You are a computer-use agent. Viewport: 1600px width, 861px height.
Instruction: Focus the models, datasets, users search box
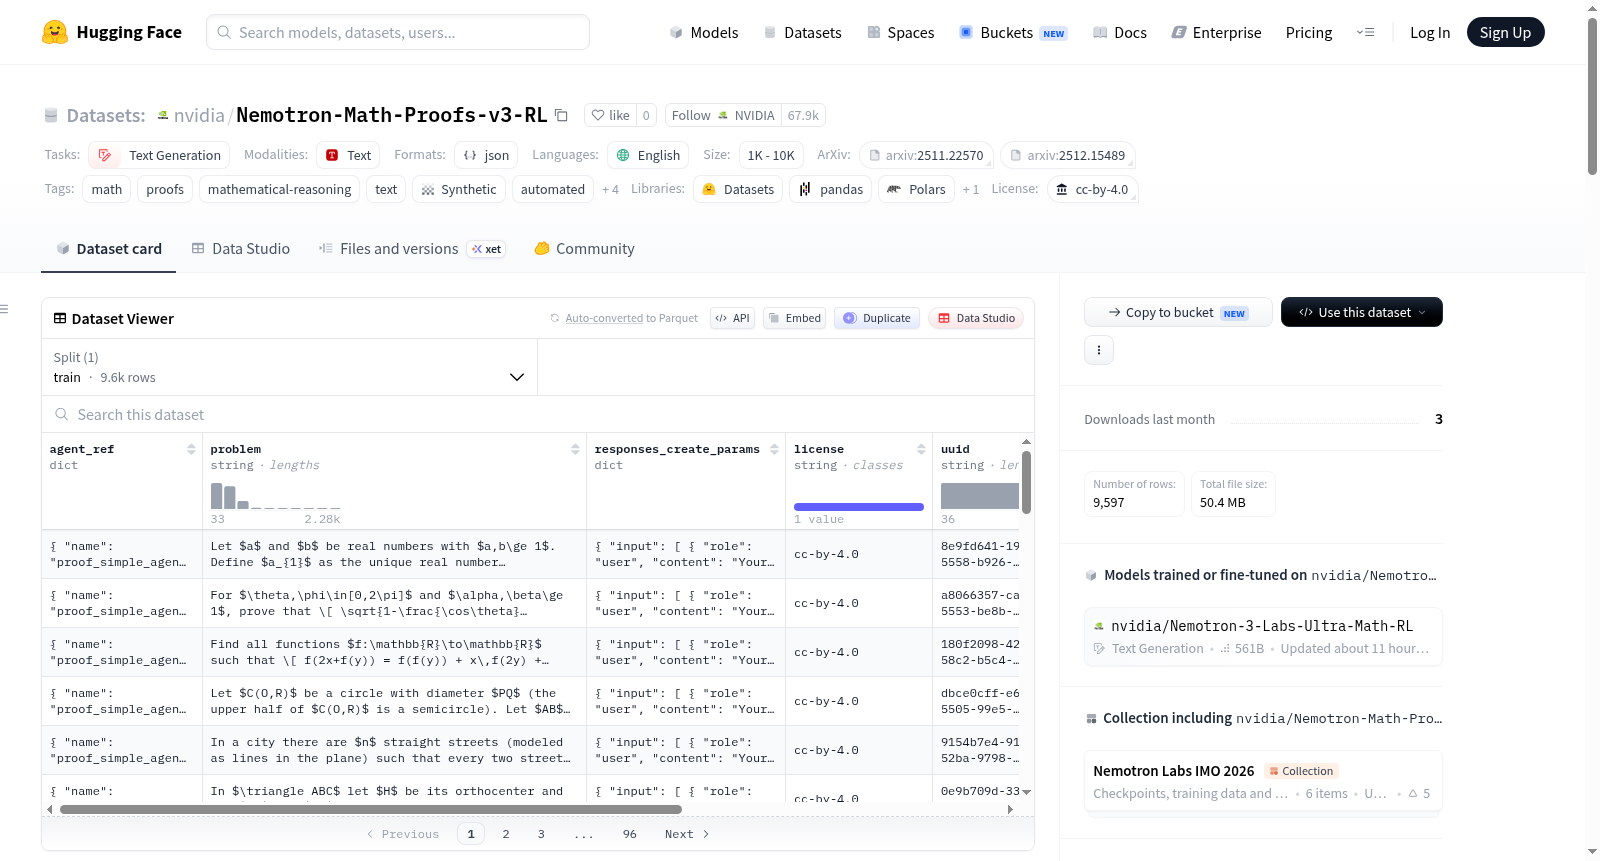pyautogui.click(x=398, y=32)
